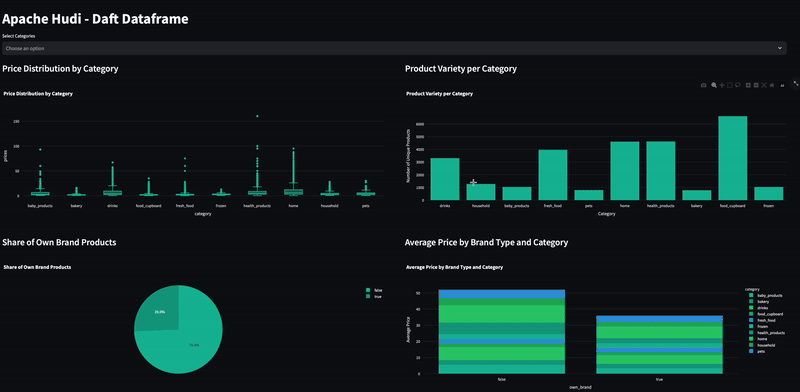Click 'Average Price by Brand Type and Category' heading
Screen dimensions: 800x392
(486, 242)
